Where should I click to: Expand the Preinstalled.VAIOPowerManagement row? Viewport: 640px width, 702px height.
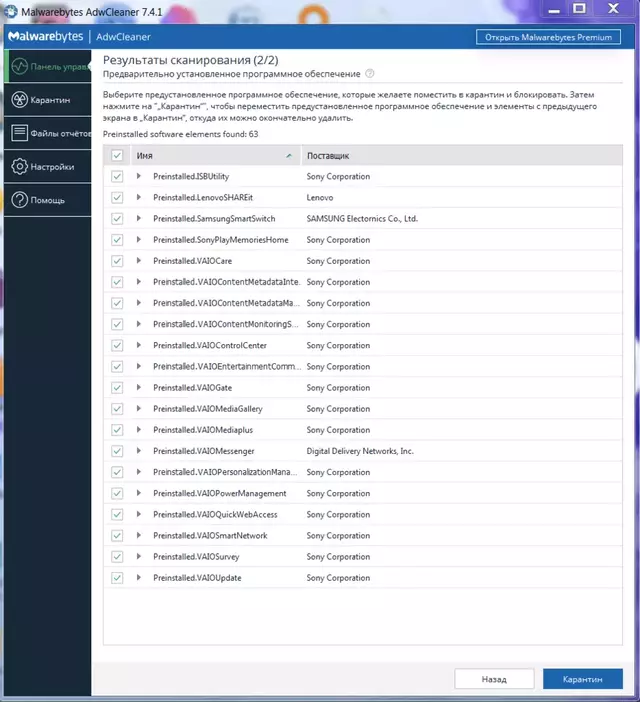coord(139,493)
